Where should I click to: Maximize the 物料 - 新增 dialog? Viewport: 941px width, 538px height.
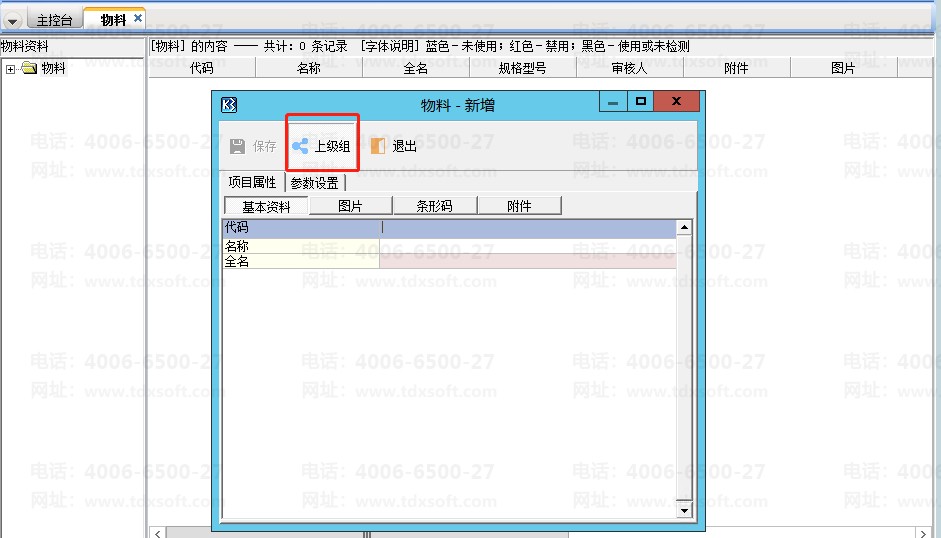tap(640, 101)
